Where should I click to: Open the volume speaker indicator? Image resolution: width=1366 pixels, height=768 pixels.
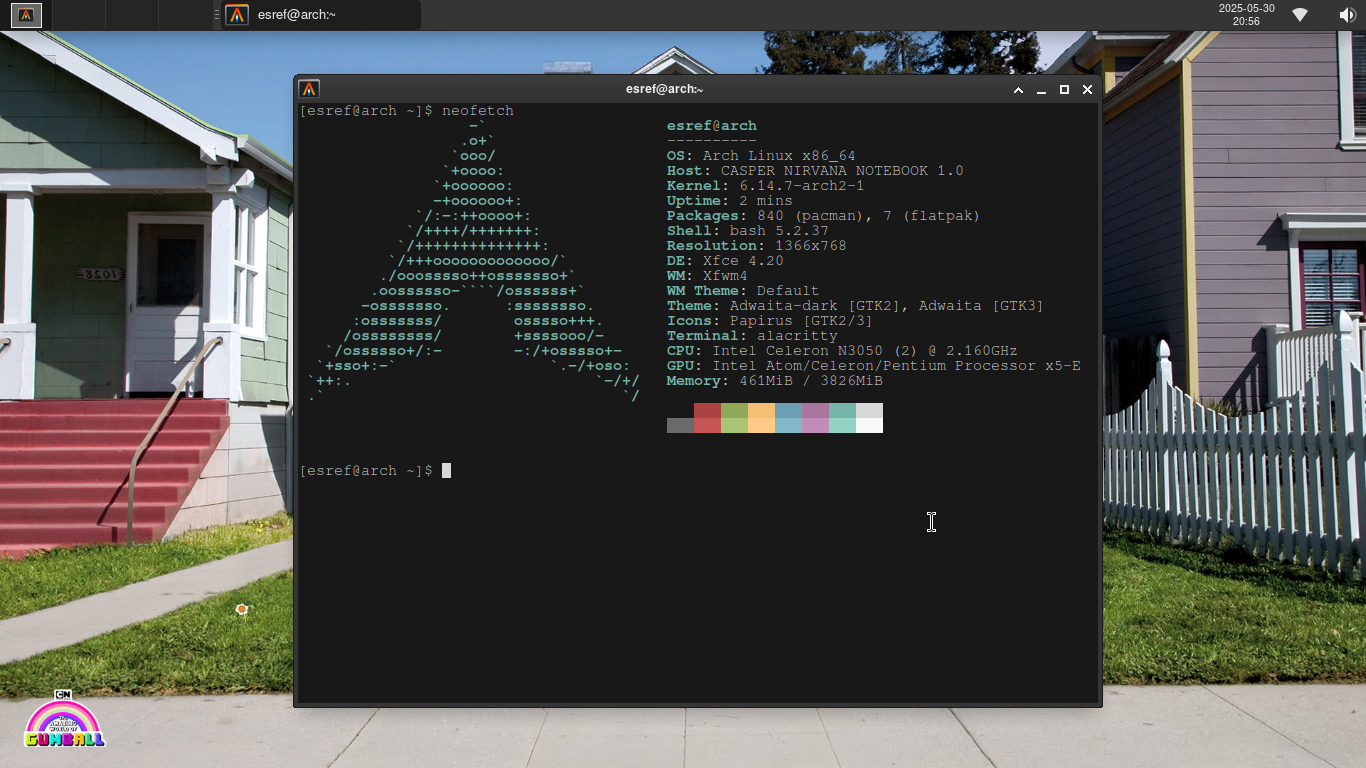(1347, 15)
